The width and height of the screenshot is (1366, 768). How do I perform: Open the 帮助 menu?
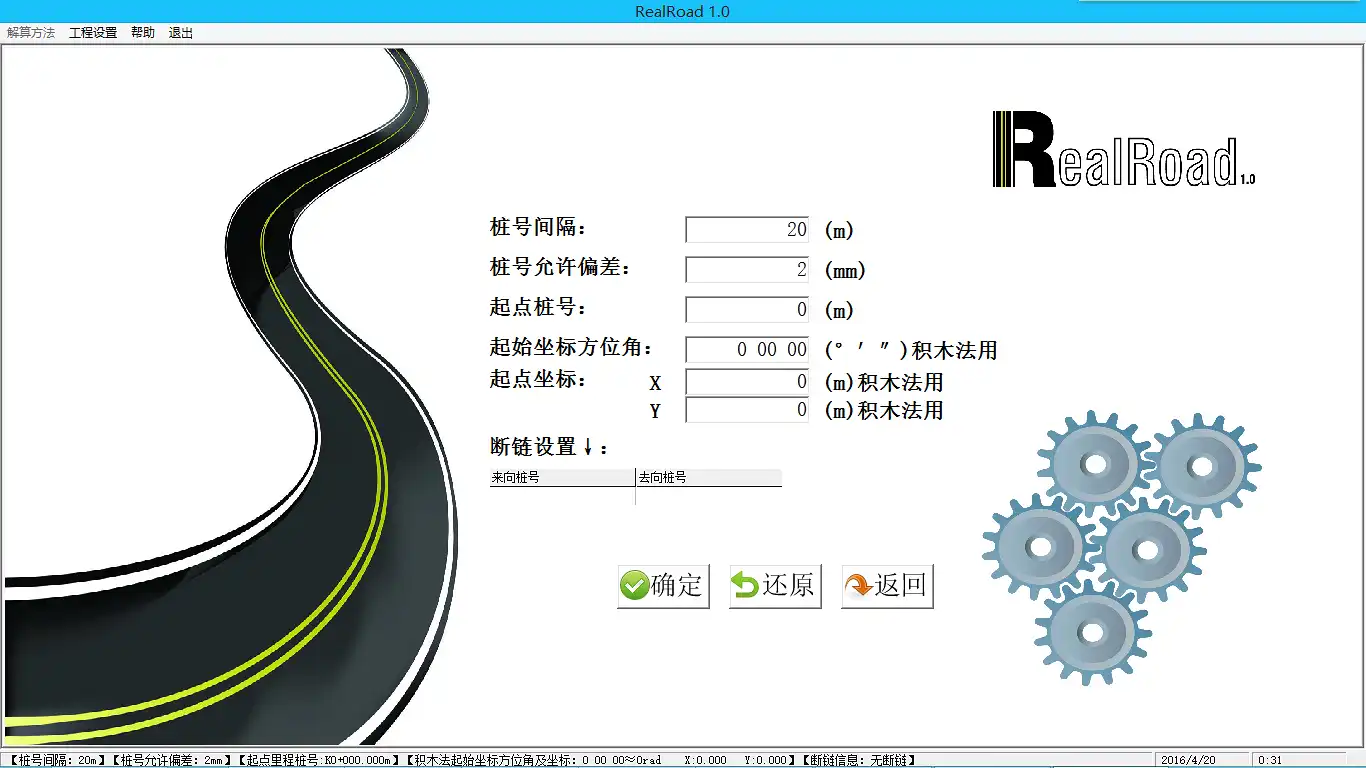point(143,33)
